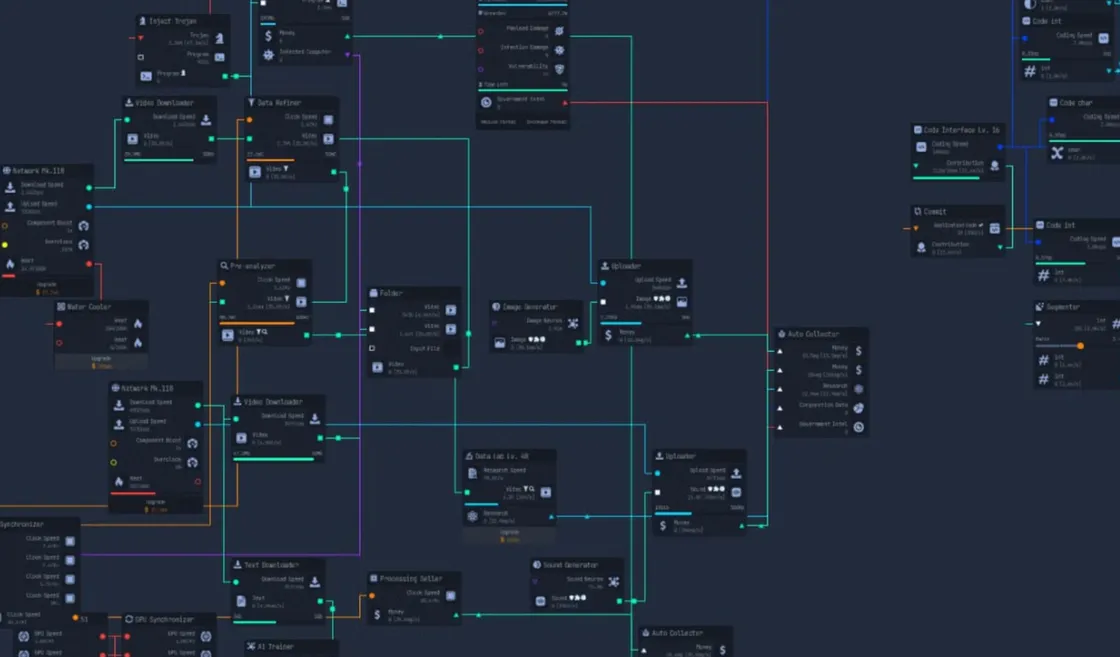The height and width of the screenshot is (657, 1120).
Task: Click the Sound Neurons icon in Sound Generator
Action: (614, 581)
